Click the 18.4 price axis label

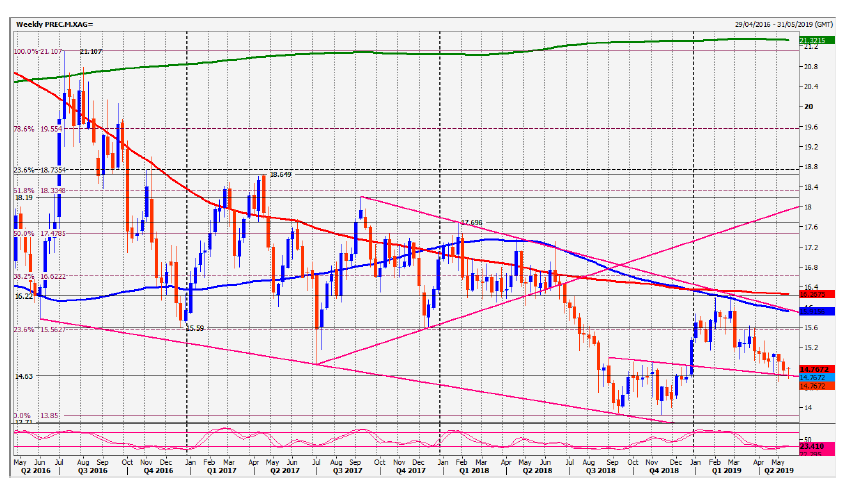pos(811,187)
